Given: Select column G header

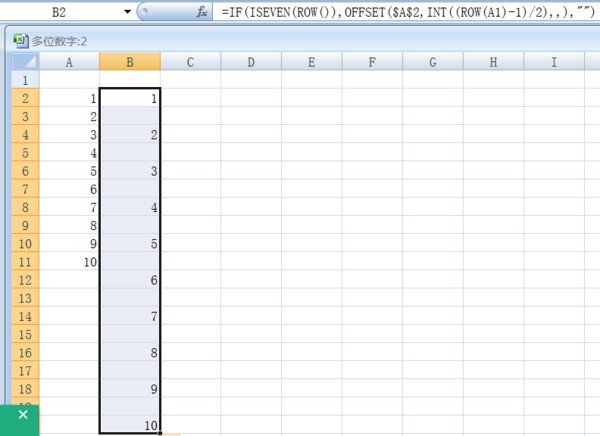Looking at the screenshot, I should click(x=433, y=62).
